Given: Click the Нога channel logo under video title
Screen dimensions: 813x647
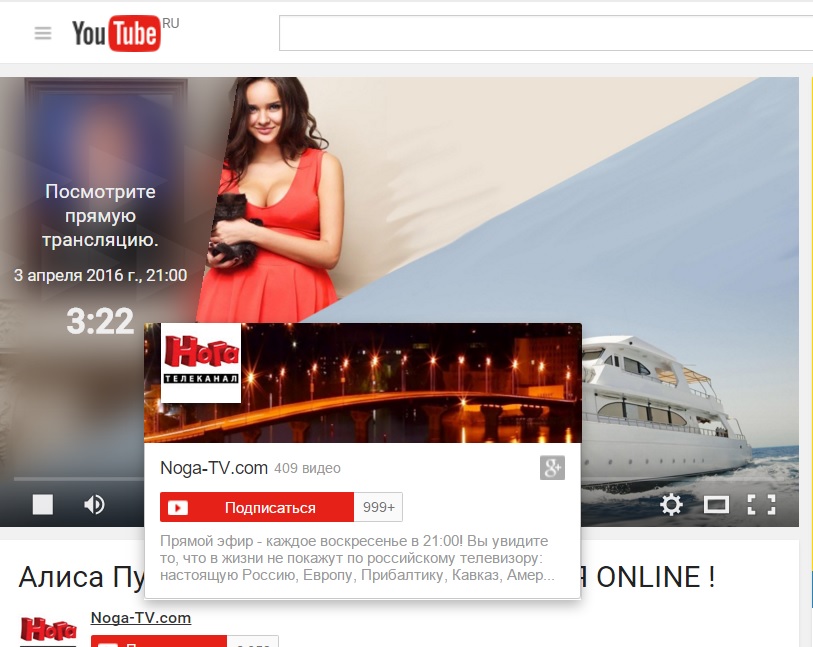Looking at the screenshot, I should tap(48, 629).
